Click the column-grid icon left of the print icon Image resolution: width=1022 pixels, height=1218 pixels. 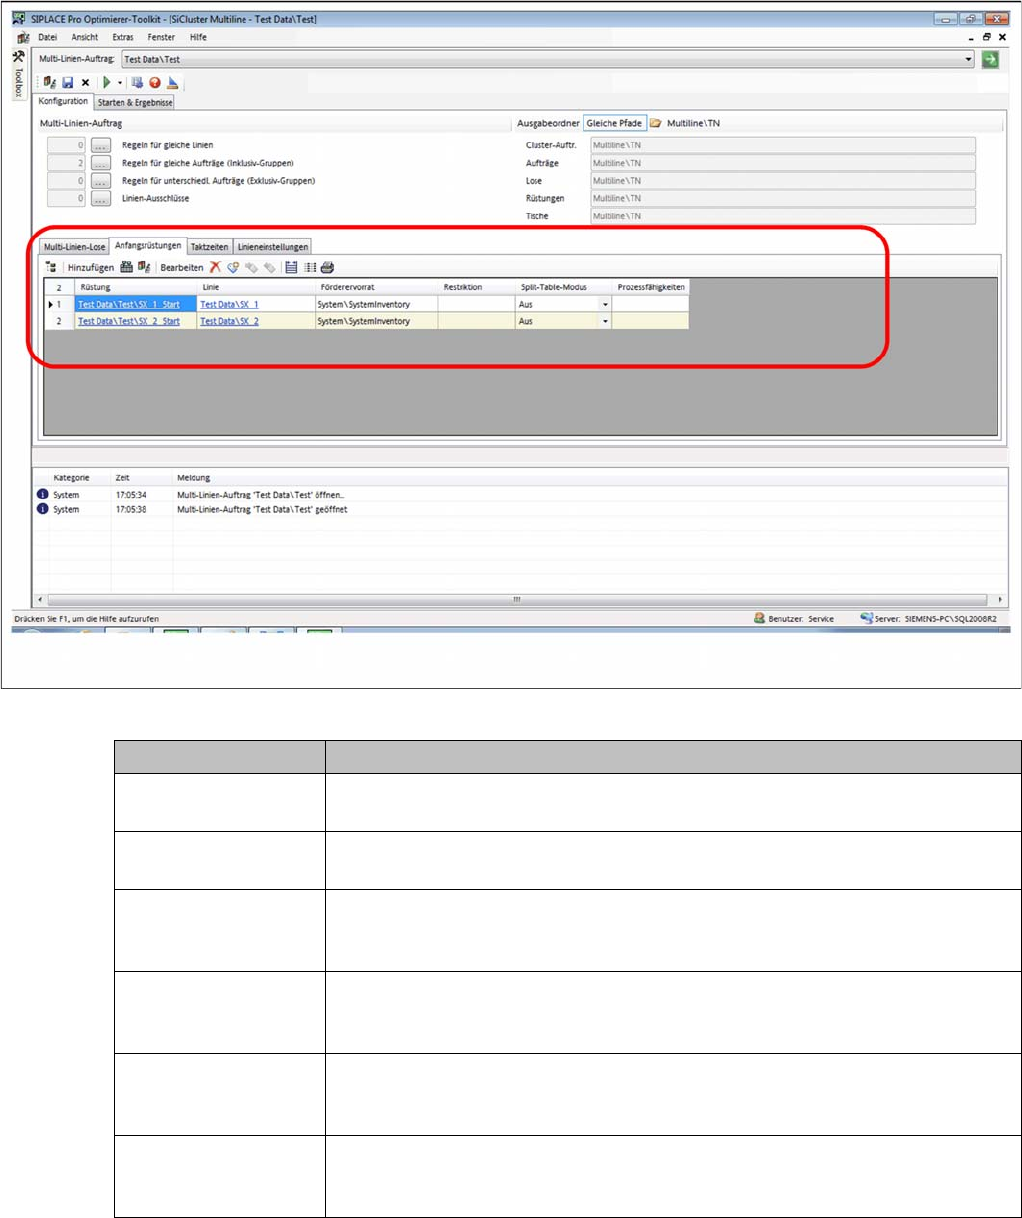click(x=310, y=267)
